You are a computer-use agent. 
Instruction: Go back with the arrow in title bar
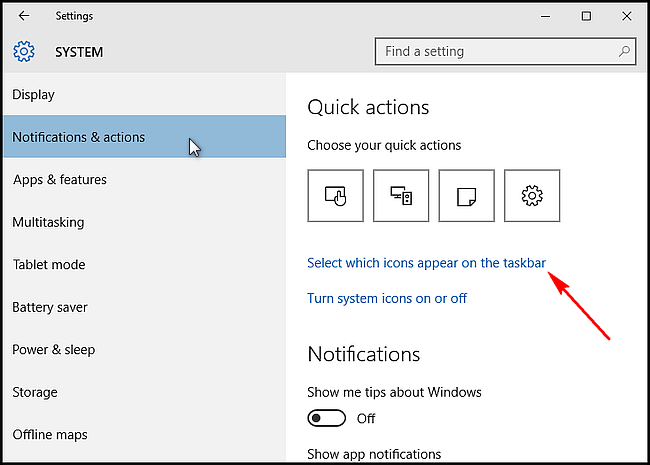tap(24, 16)
